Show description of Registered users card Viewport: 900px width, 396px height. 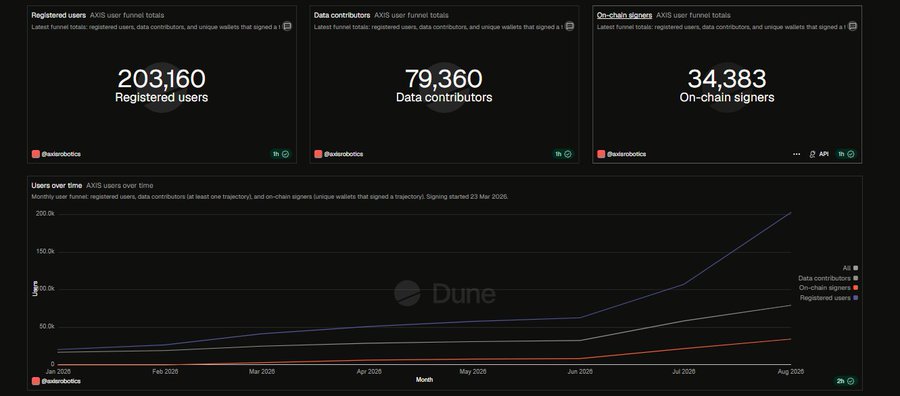287,26
